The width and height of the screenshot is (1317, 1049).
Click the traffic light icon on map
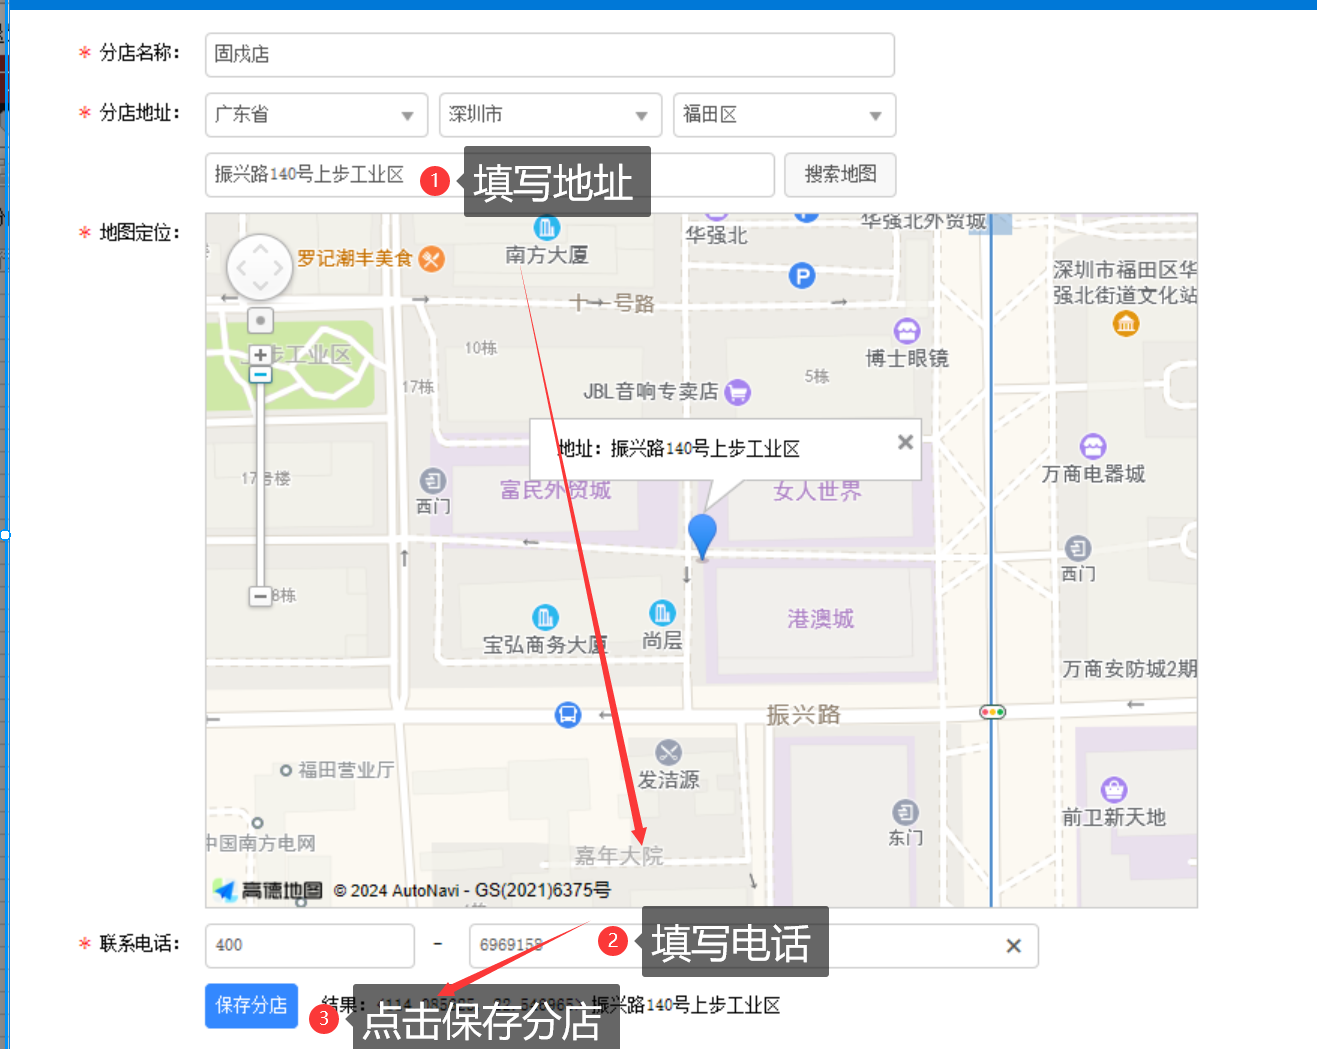(992, 712)
